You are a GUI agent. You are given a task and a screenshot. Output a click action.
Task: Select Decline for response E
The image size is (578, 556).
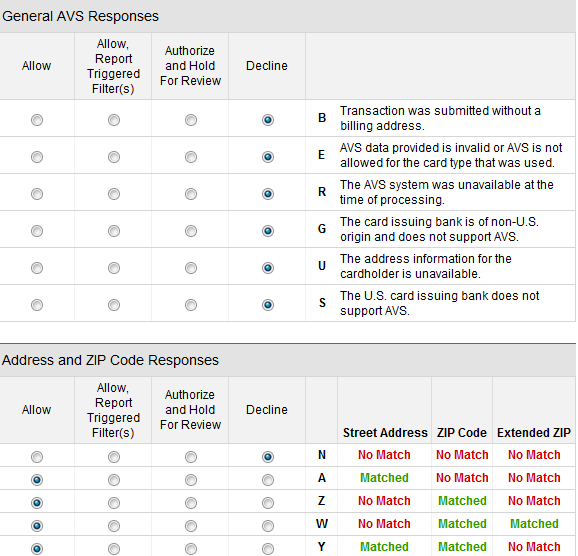(268, 157)
